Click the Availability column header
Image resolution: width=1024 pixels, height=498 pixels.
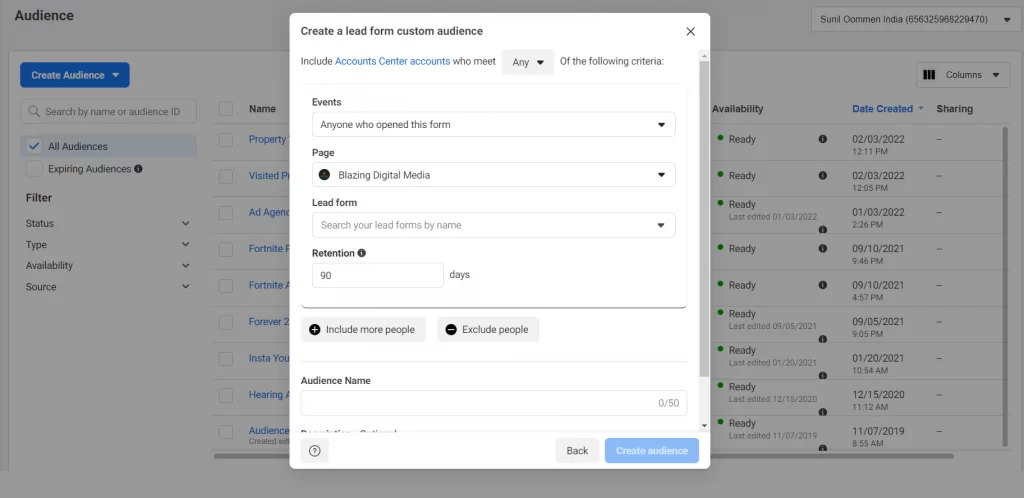point(737,109)
